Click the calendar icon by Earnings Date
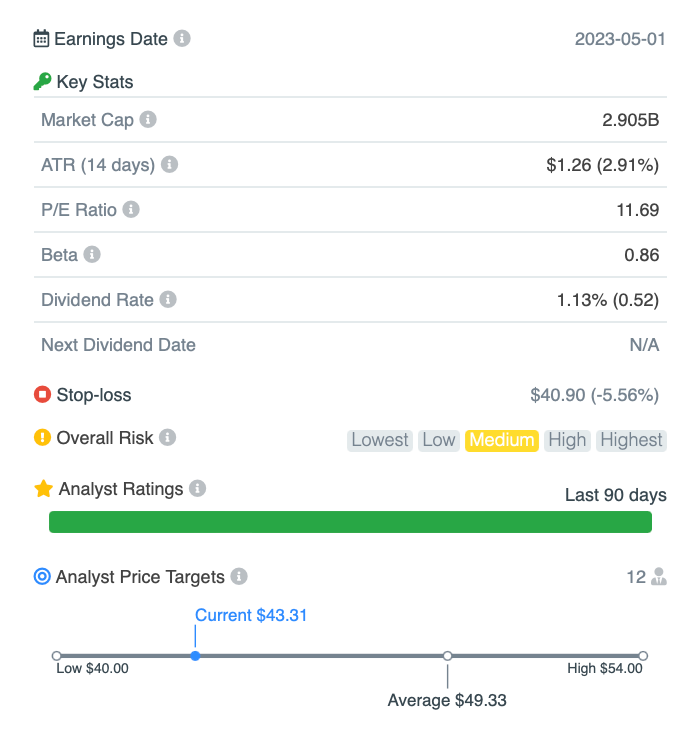 click(x=41, y=38)
